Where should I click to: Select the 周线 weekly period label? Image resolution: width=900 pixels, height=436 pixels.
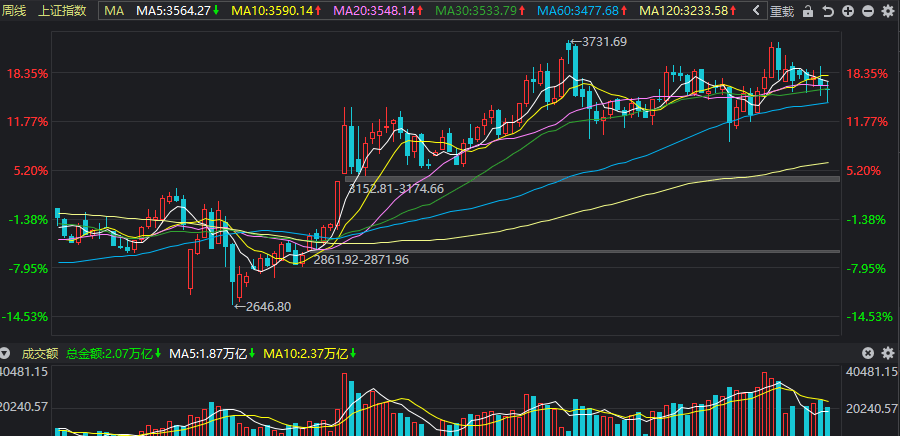click(13, 10)
